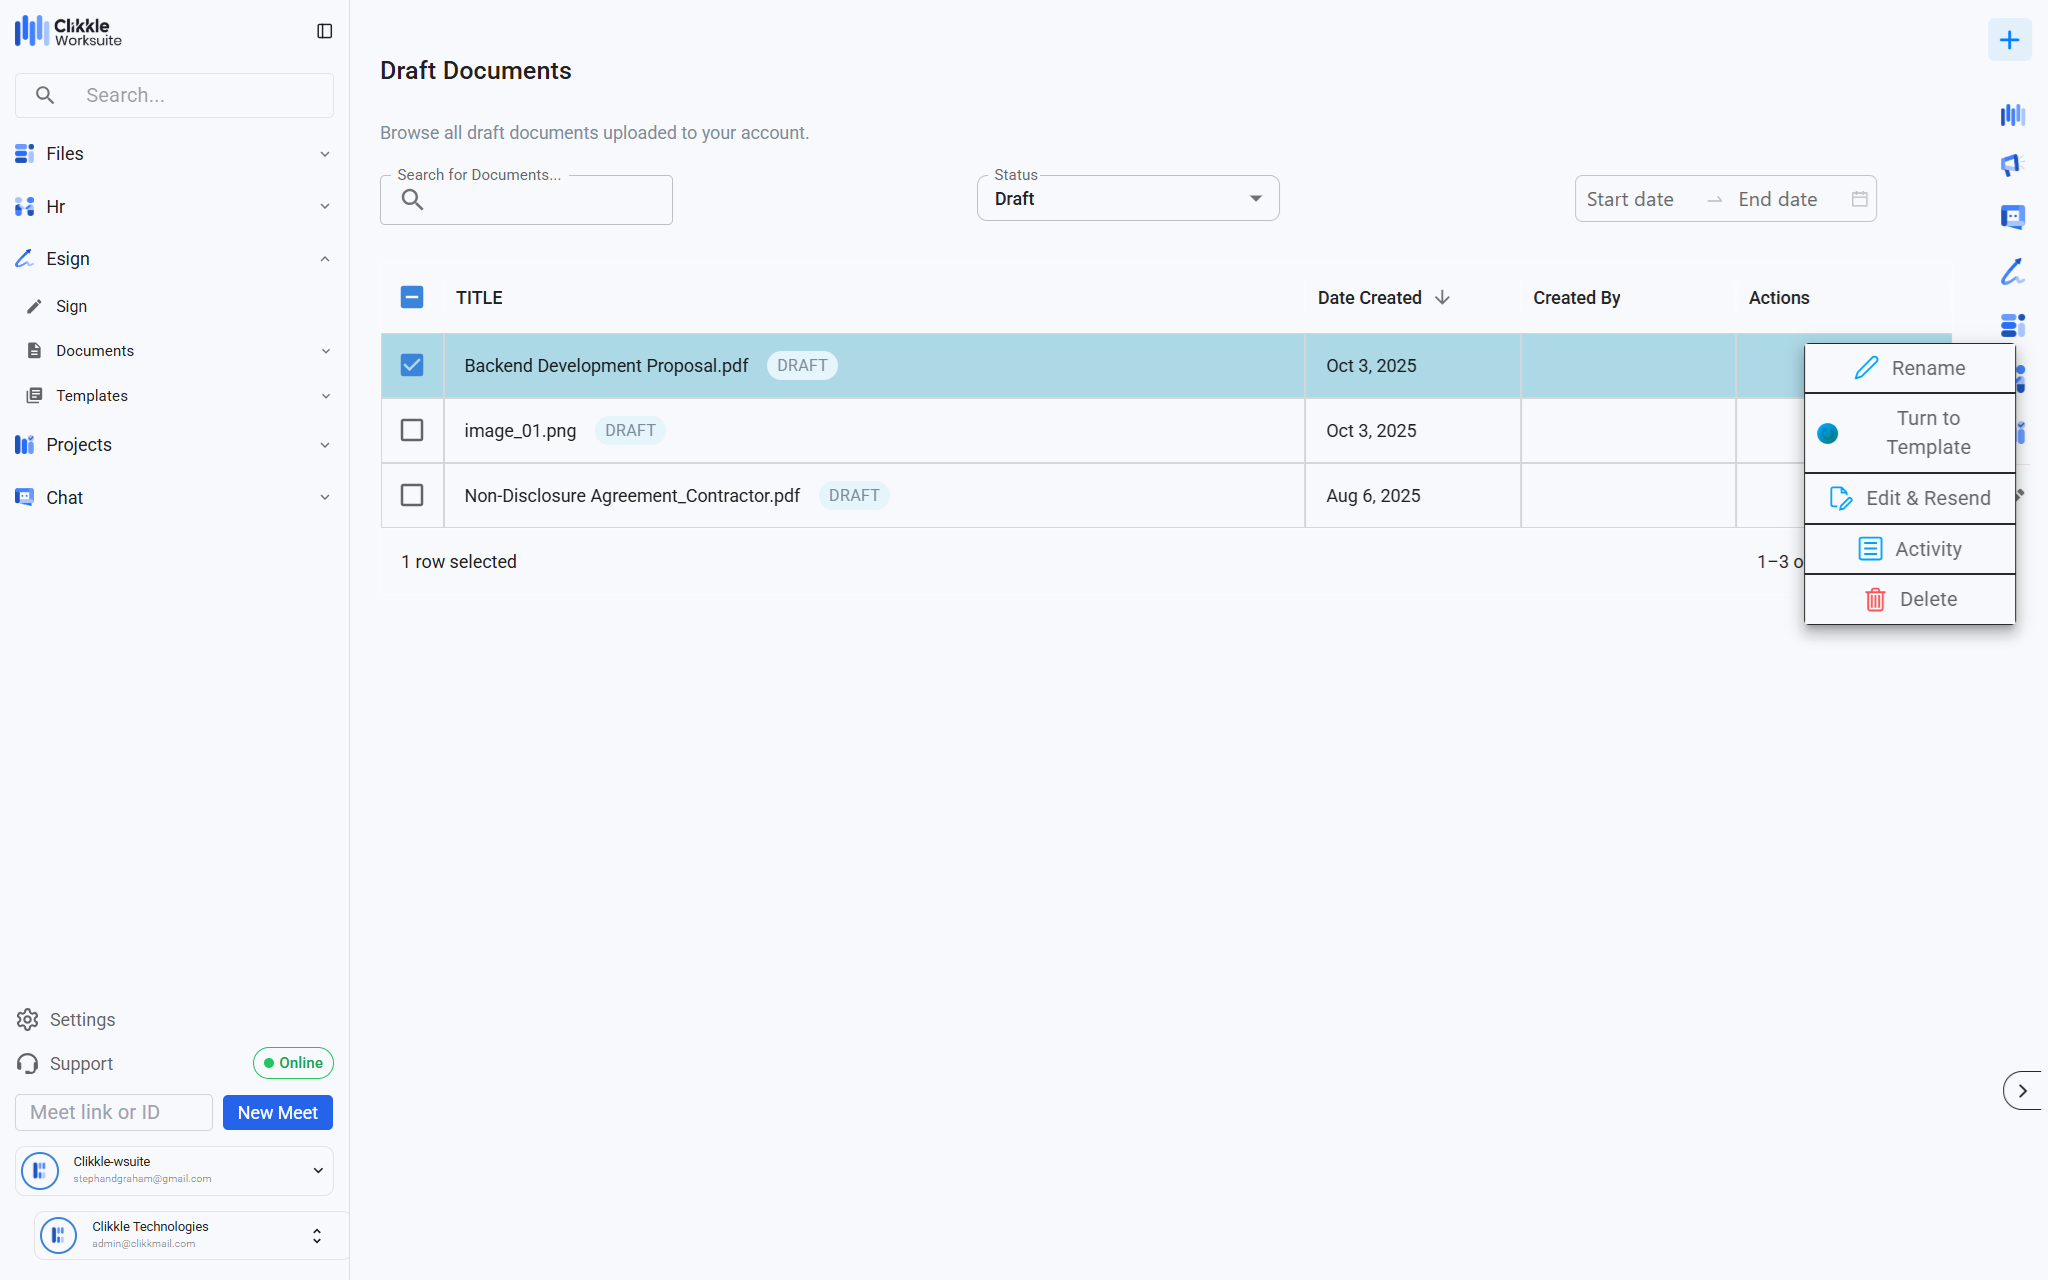Click the Esign pen icon in right rail

point(2012,271)
